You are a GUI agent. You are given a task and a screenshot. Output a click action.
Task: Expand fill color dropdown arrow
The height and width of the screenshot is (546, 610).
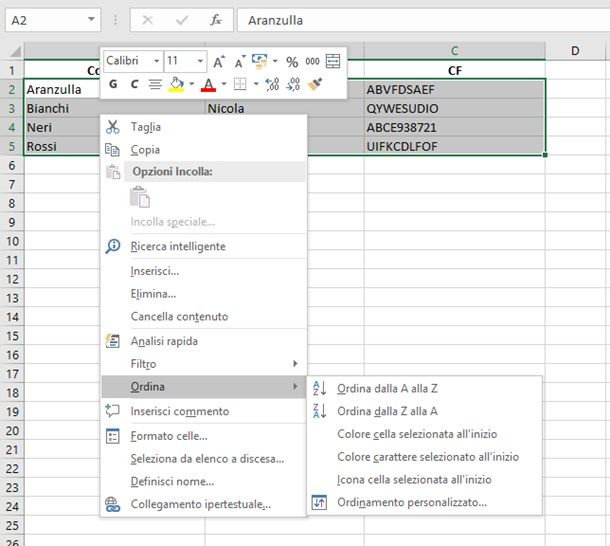(x=191, y=84)
